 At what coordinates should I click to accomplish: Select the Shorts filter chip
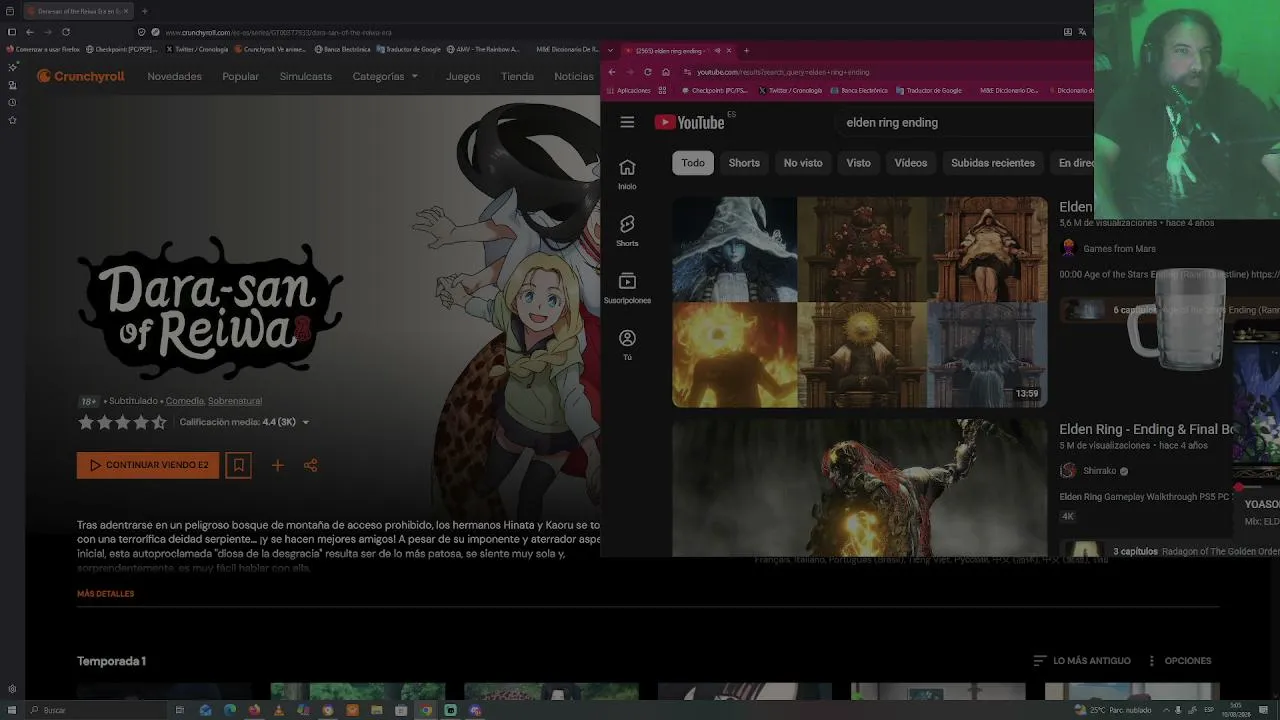tap(744, 163)
